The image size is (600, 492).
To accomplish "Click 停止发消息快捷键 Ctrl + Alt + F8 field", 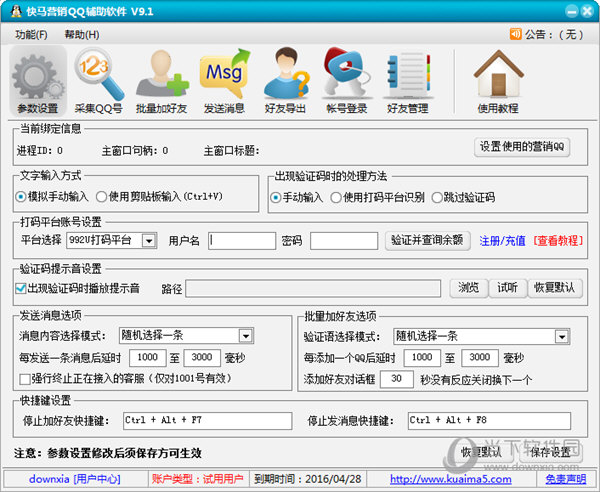I will tap(489, 421).
